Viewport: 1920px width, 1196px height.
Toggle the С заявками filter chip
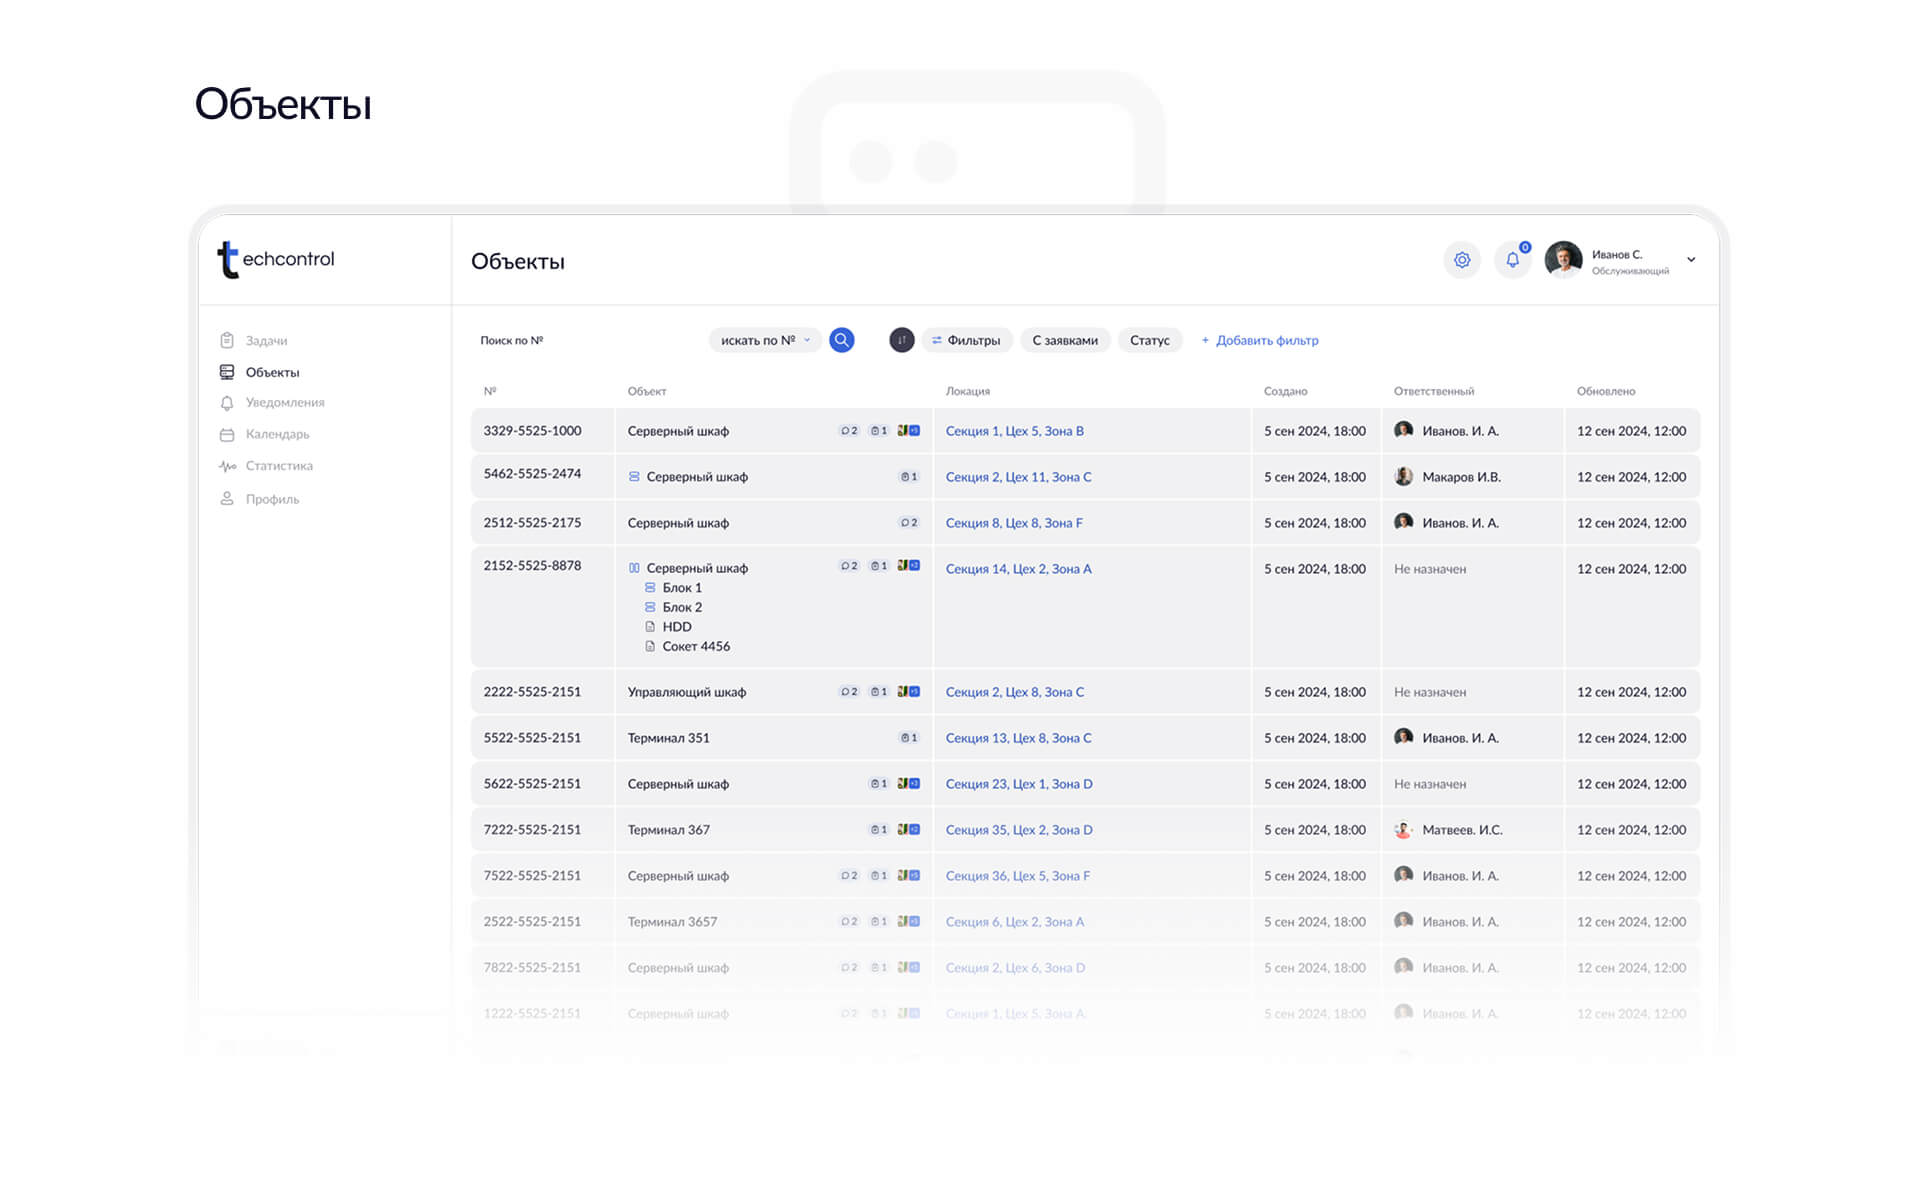[x=1064, y=340]
